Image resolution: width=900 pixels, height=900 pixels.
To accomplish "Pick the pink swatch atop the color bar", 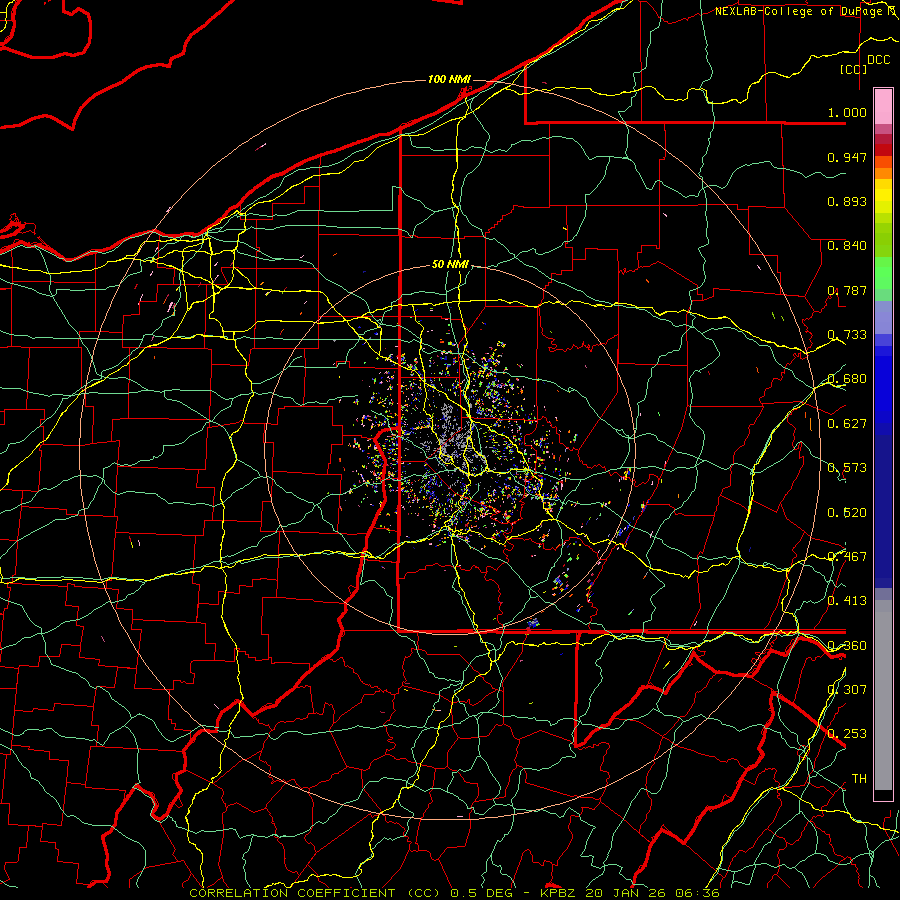I will (x=883, y=106).
